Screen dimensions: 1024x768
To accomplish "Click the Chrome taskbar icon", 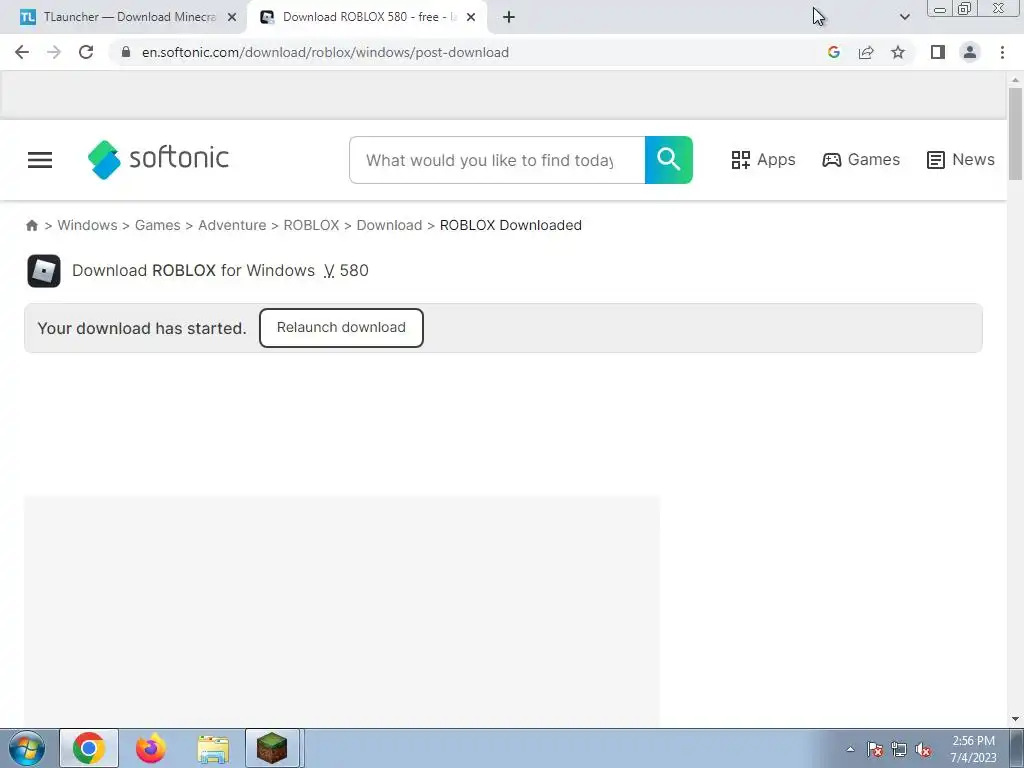I will click(89, 748).
